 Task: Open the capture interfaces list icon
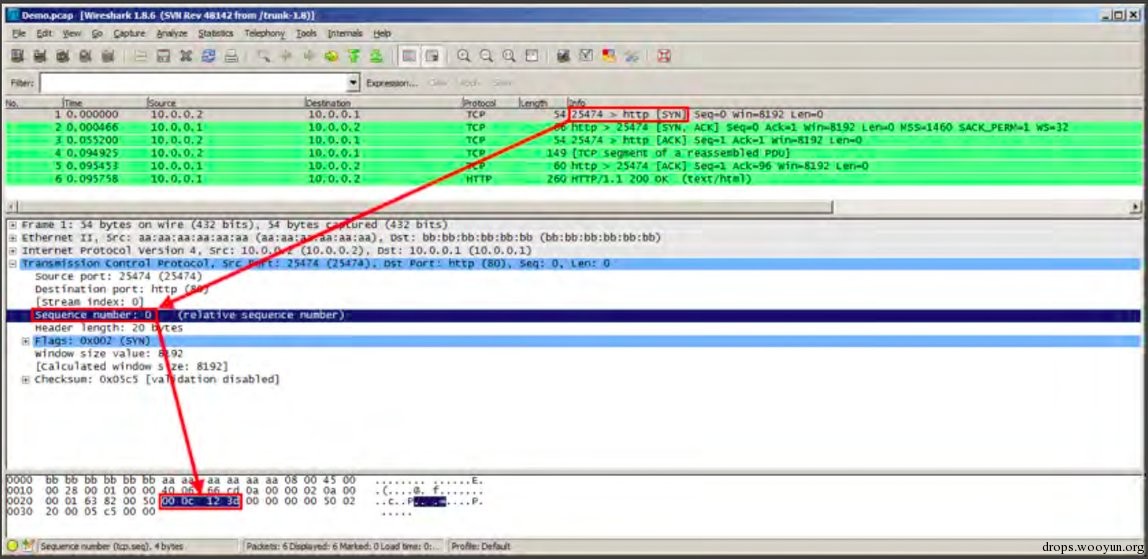coord(18,56)
